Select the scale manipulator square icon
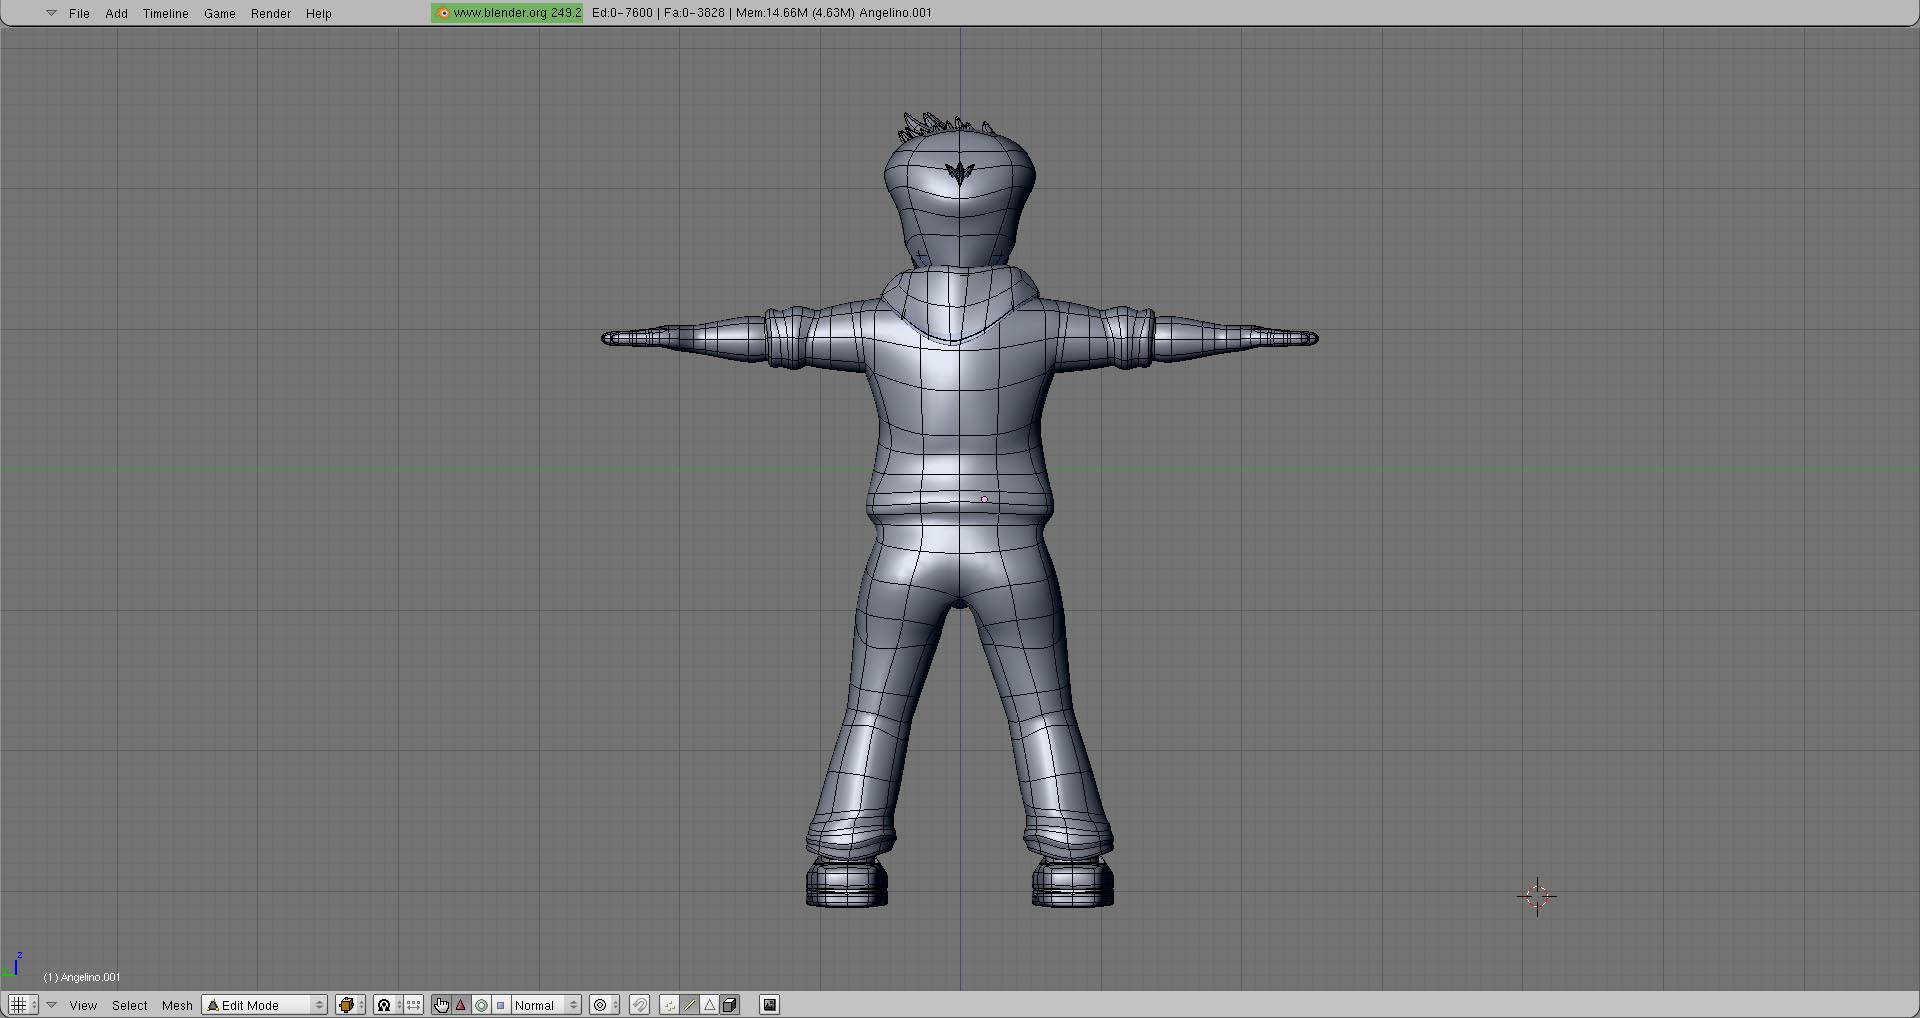The height and width of the screenshot is (1018, 1920). click(x=501, y=1005)
